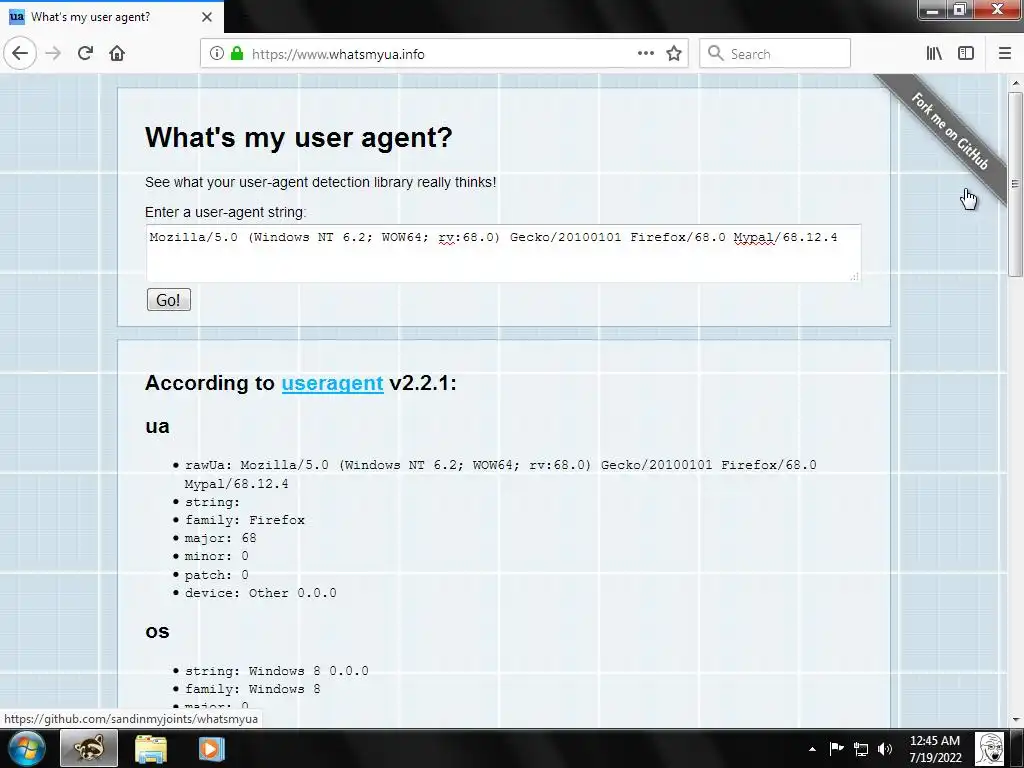Click the textarea resize grip corner
Viewport: 1024px width, 768px height.
(x=855, y=277)
